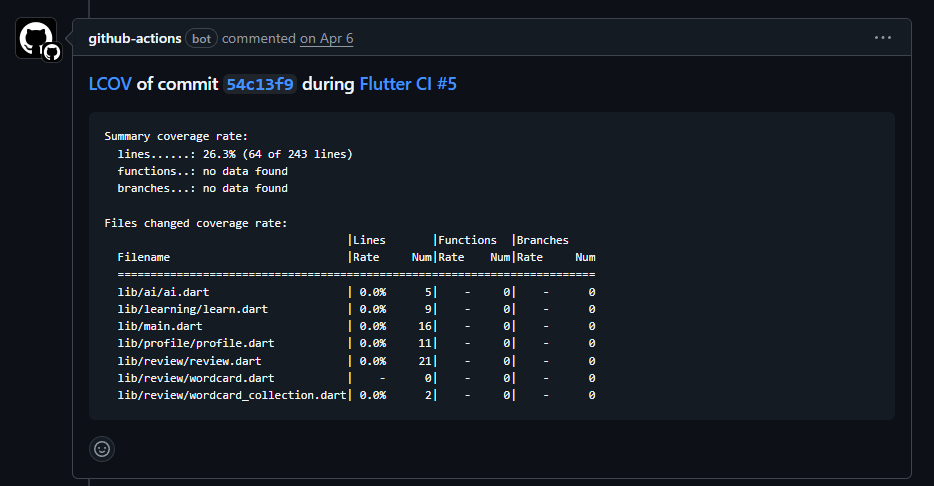934x486 pixels.
Task: Click the github-actions bot avatar
Action: pyautogui.click(x=37, y=38)
